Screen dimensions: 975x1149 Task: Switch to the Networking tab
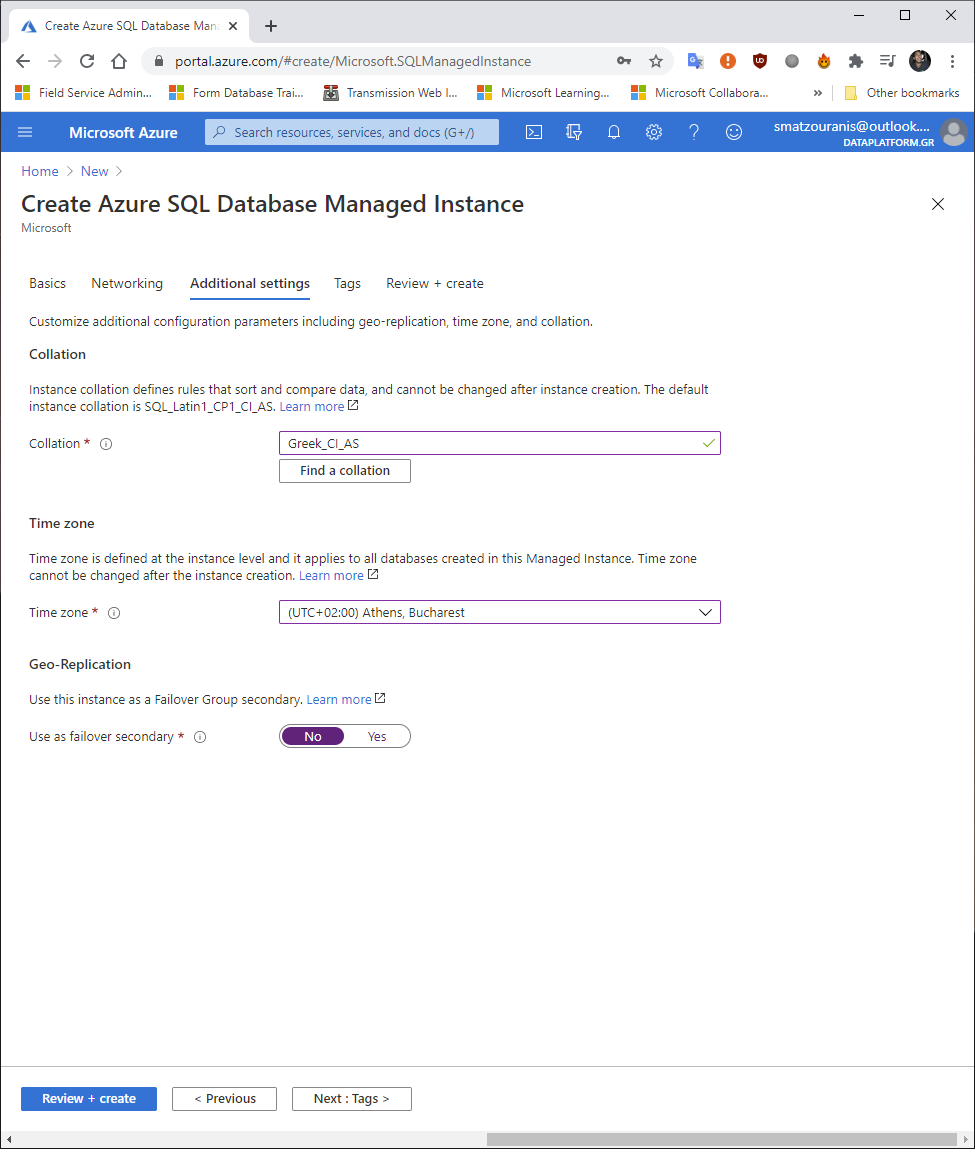coord(127,283)
